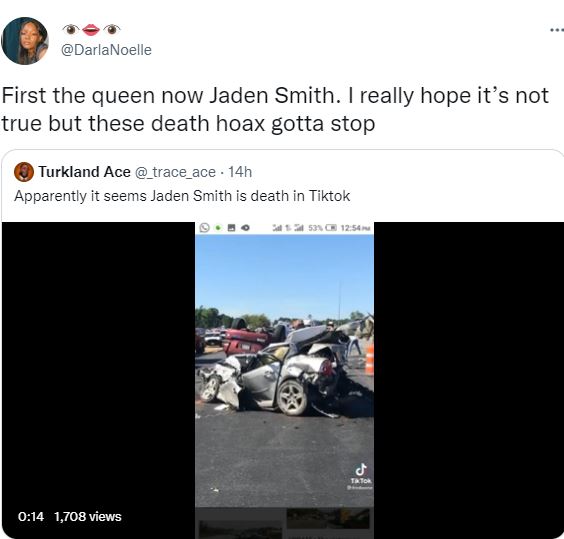Click main tweet text about death hoax

(x=275, y=110)
